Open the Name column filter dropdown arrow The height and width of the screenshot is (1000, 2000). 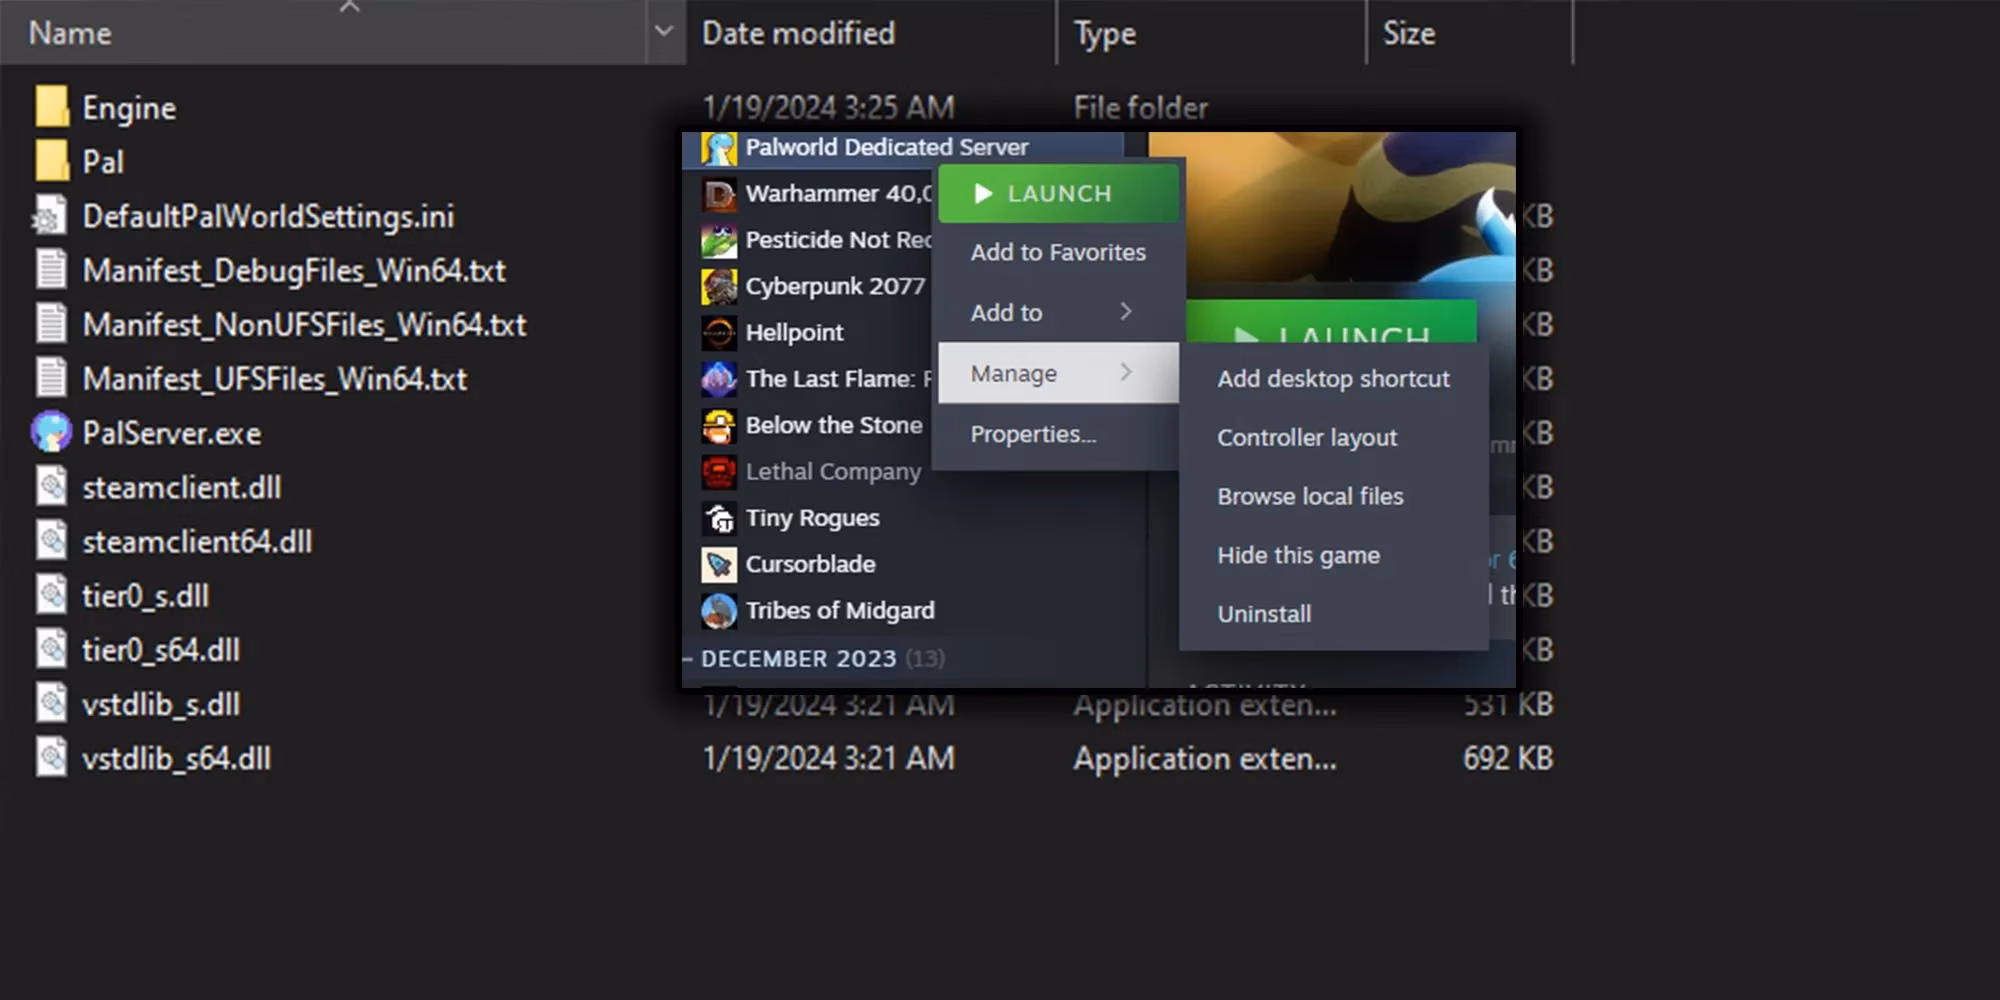click(x=664, y=32)
